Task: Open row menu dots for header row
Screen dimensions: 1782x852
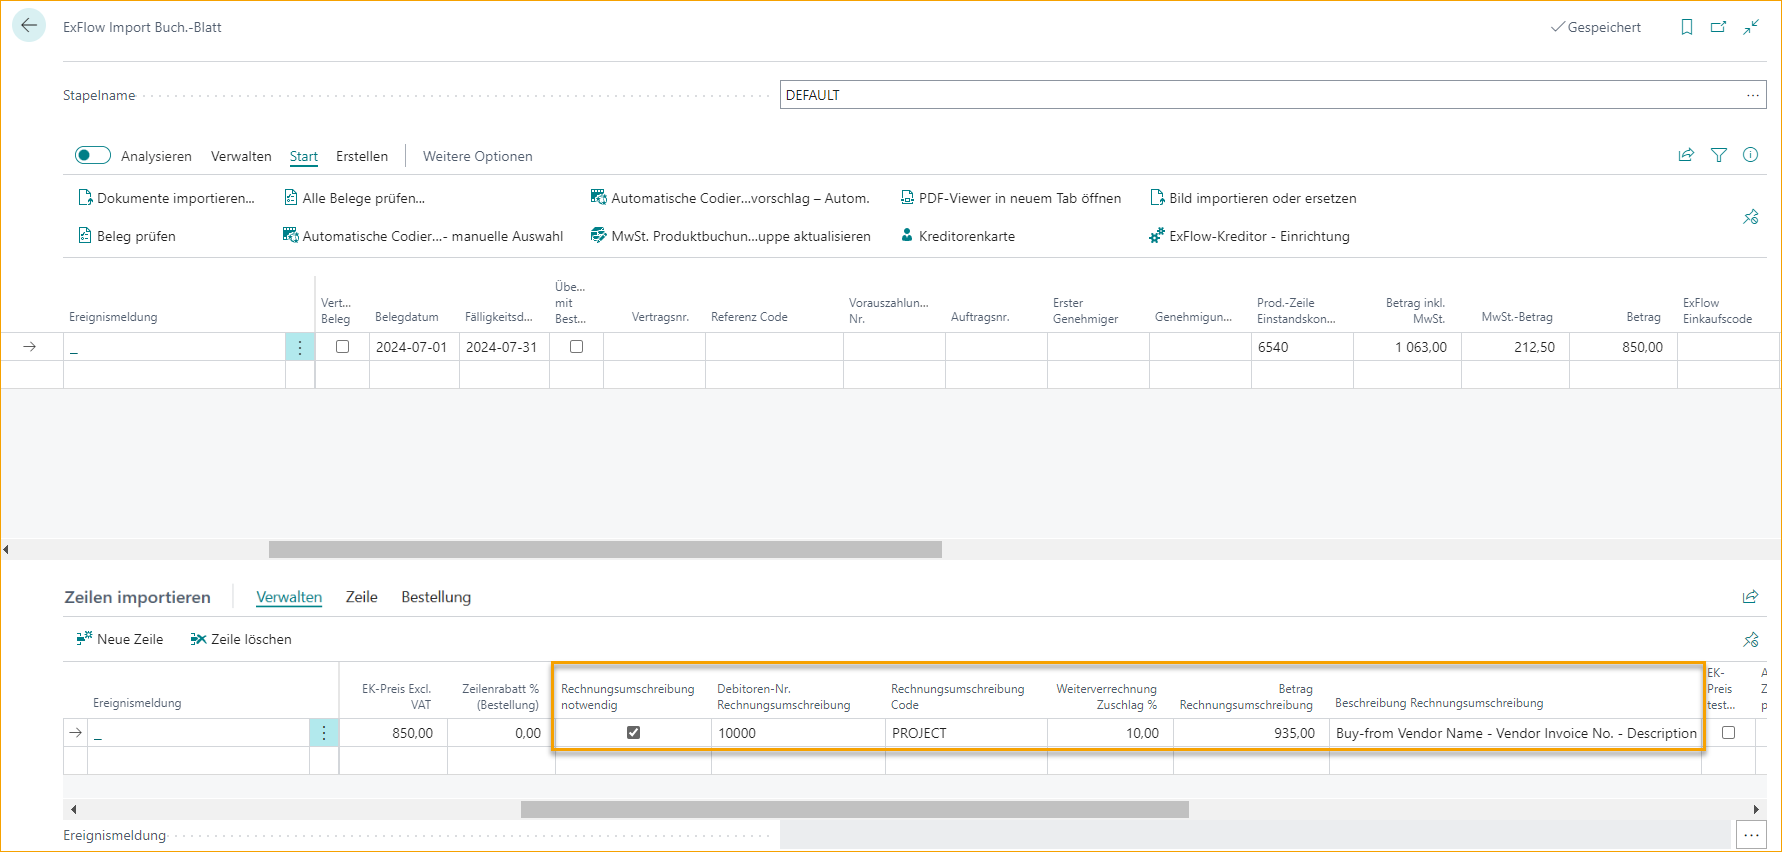Action: (x=300, y=347)
